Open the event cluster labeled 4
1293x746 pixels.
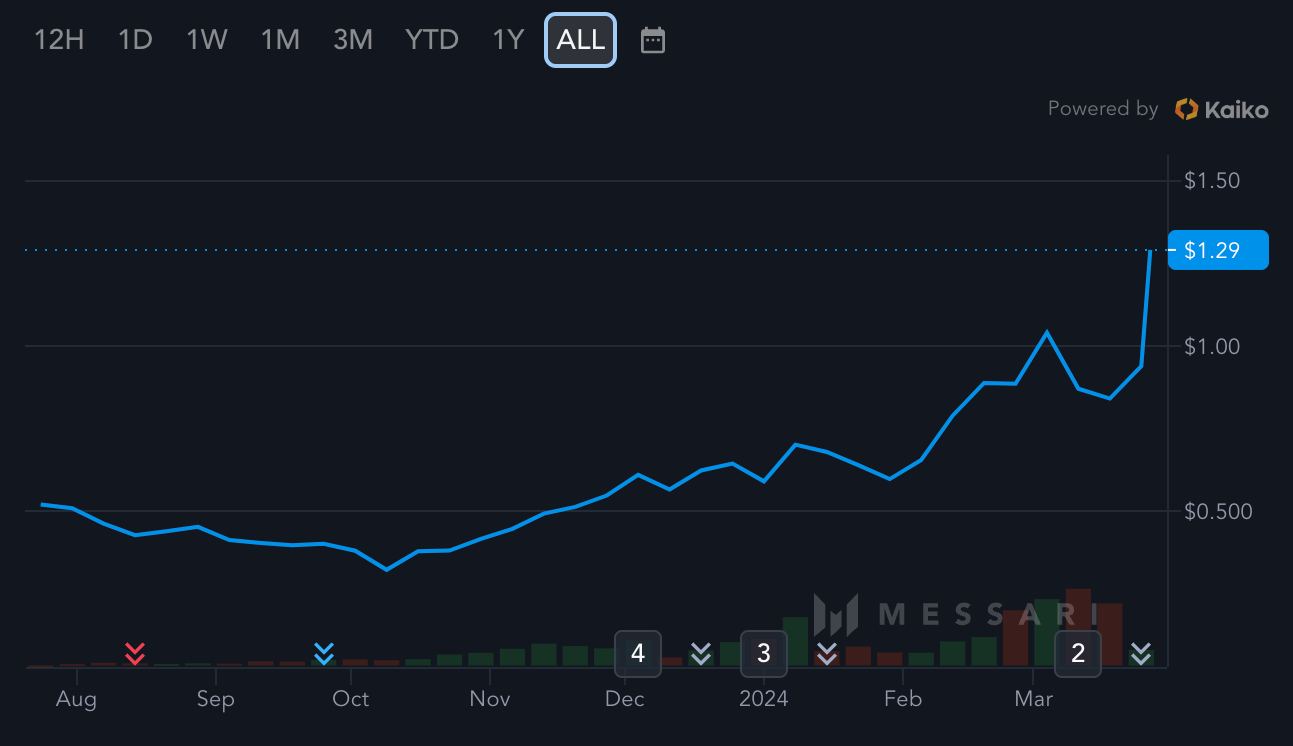click(x=638, y=654)
